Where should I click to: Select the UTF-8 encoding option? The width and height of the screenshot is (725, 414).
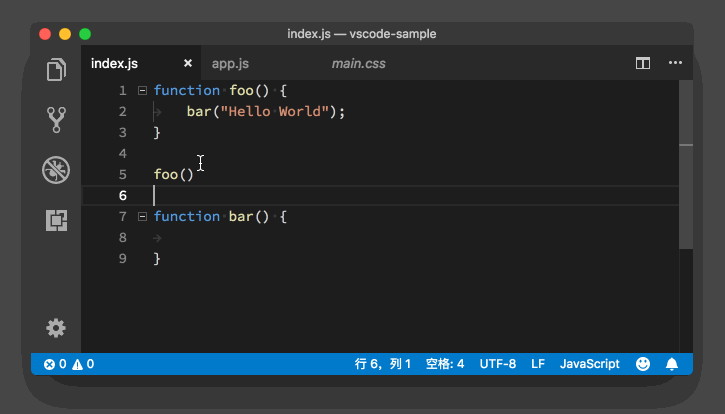tap(498, 364)
